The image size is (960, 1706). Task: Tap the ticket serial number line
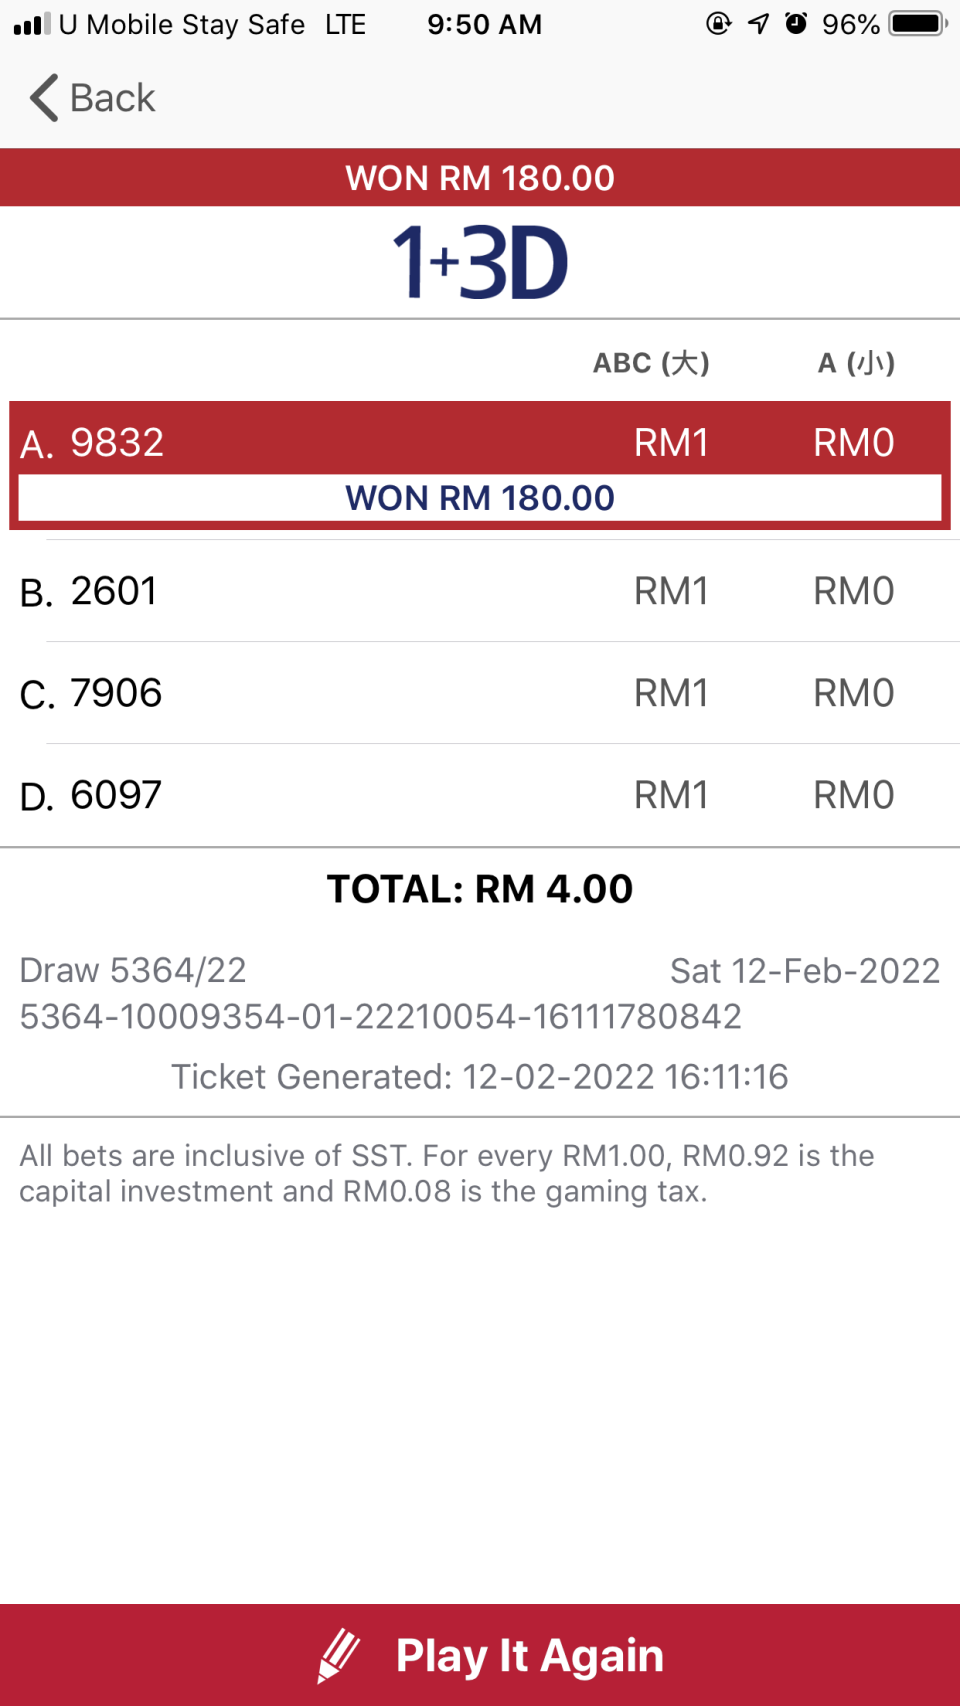coord(381,1017)
